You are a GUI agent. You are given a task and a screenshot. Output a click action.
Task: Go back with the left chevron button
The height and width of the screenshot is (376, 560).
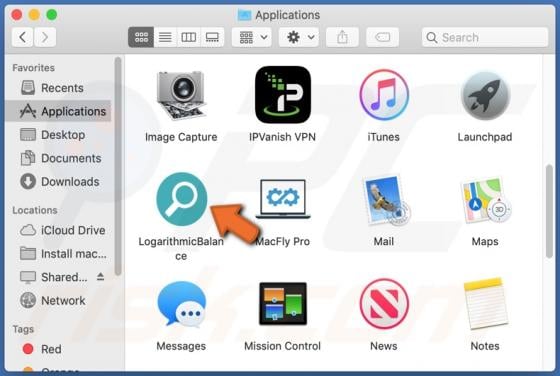pos(22,37)
